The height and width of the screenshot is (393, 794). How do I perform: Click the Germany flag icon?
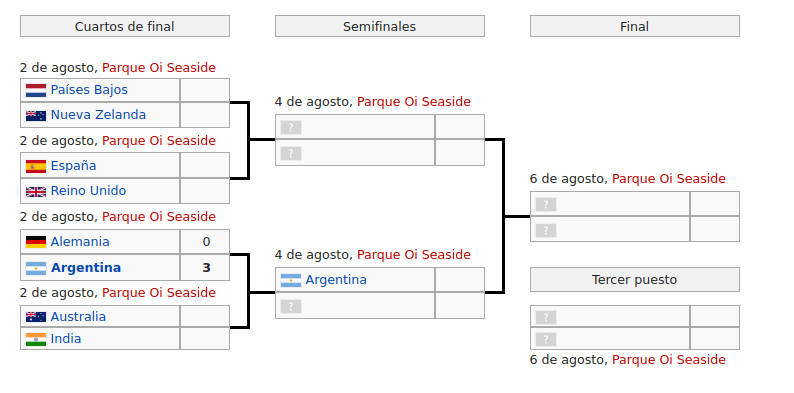tap(36, 242)
